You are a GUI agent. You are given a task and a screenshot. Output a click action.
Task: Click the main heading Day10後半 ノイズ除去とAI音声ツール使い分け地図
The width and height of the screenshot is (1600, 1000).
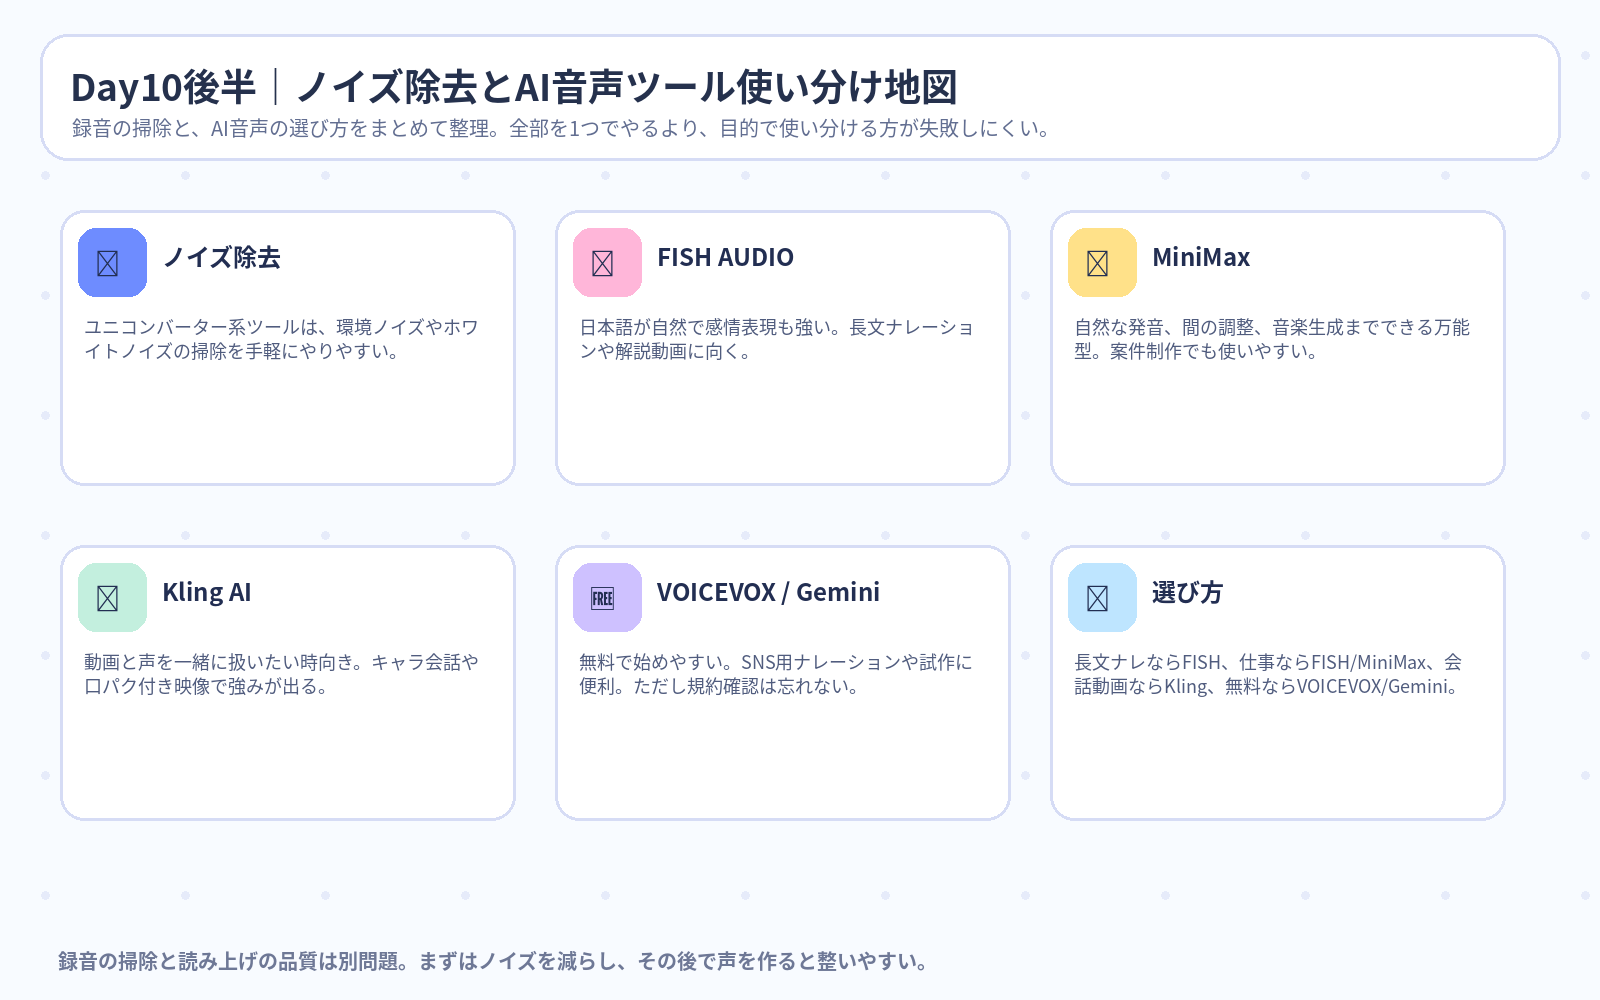[514, 87]
